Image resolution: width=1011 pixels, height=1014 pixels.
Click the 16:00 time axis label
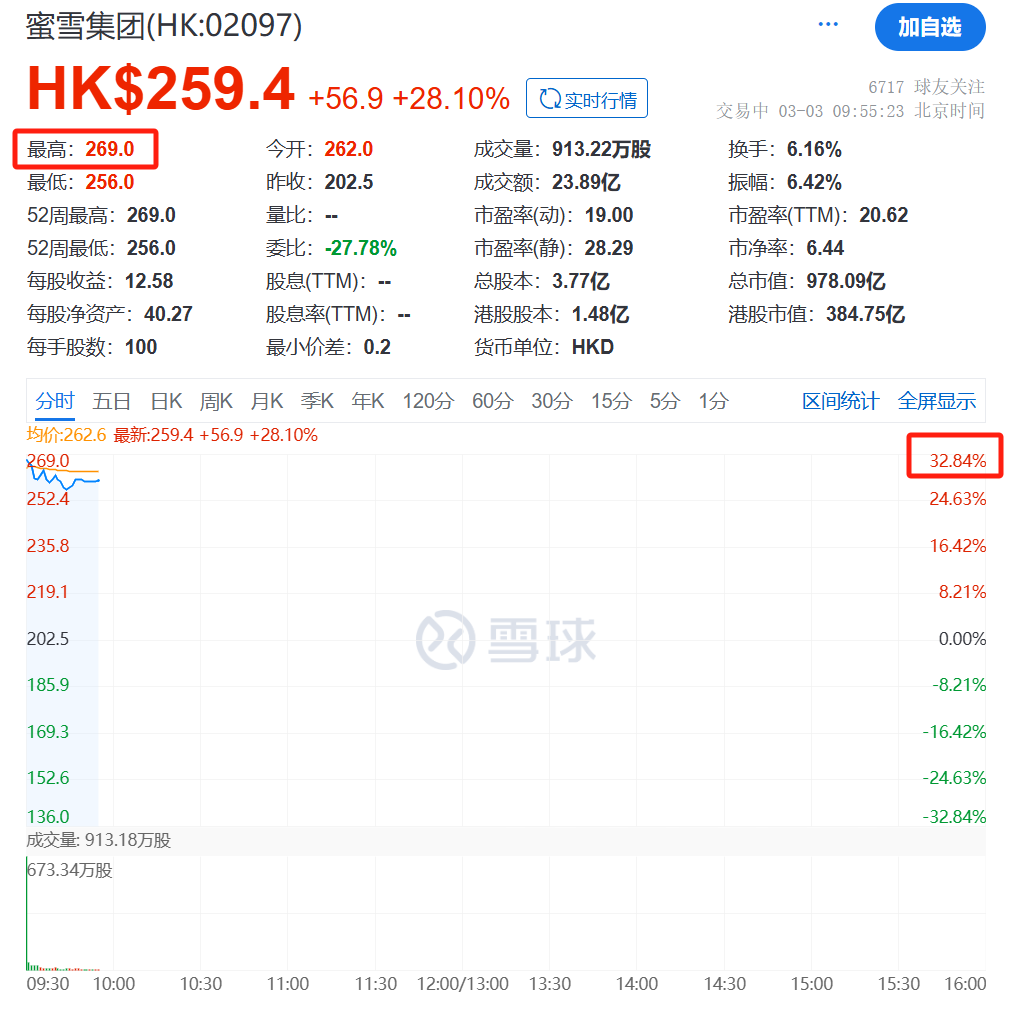click(x=965, y=984)
